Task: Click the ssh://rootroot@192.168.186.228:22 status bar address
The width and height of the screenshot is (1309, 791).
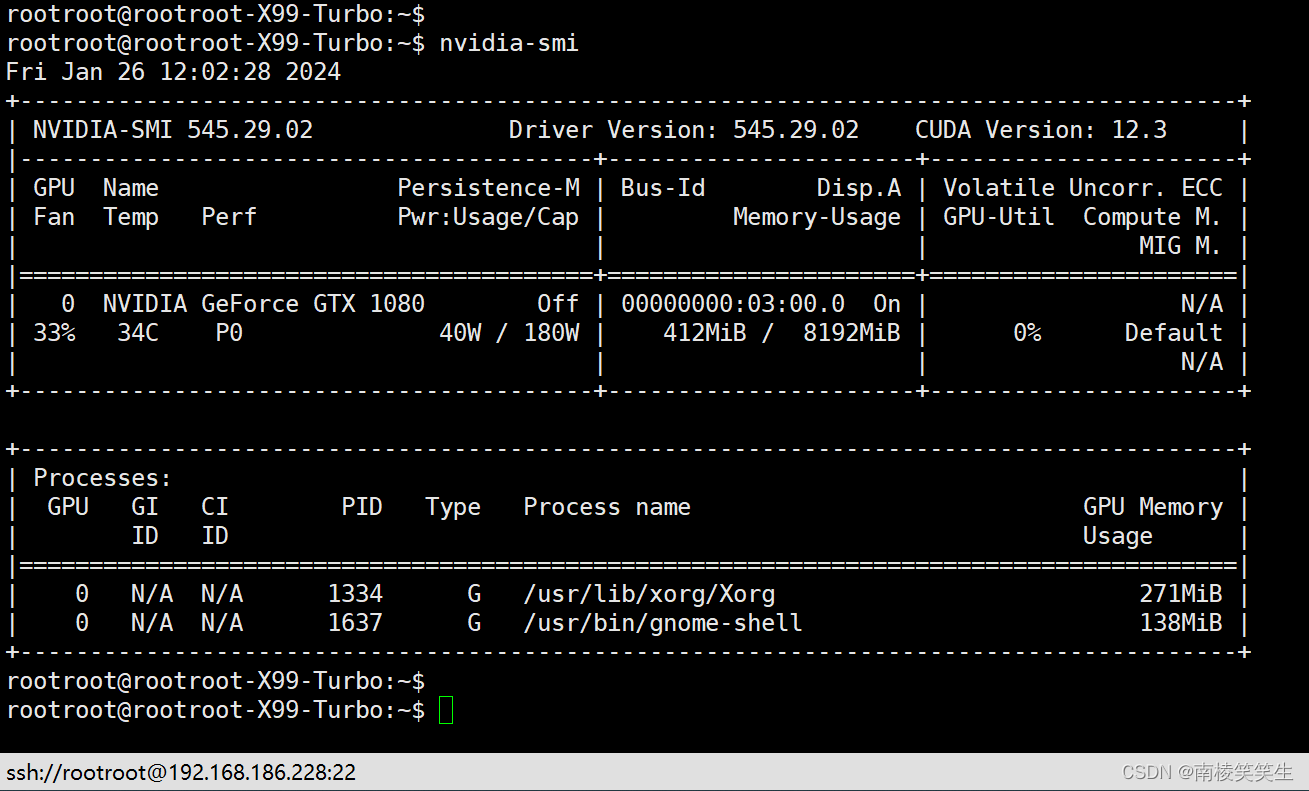Action: [181, 773]
